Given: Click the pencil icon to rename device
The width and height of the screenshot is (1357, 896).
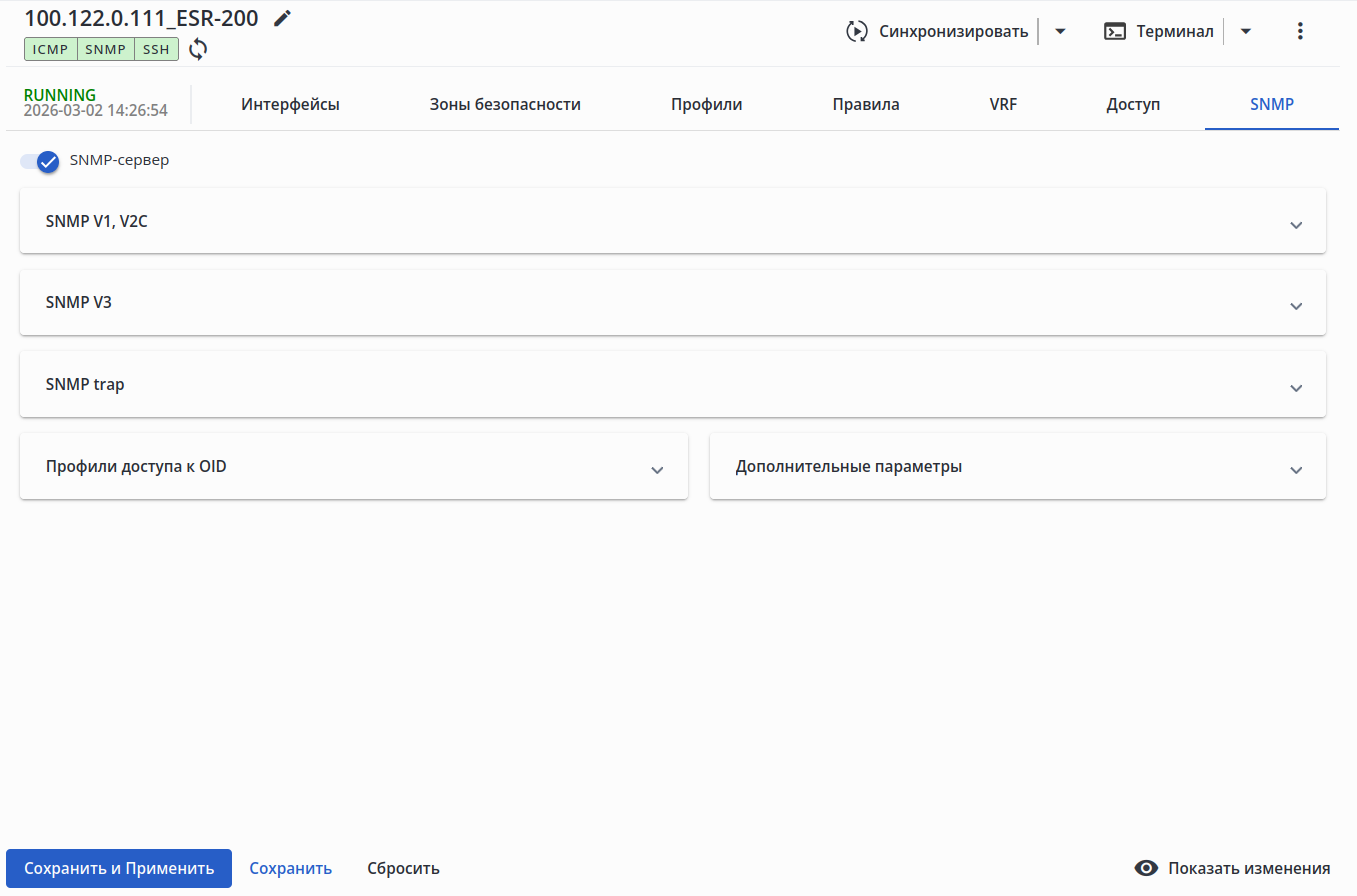Looking at the screenshot, I should tap(283, 18).
